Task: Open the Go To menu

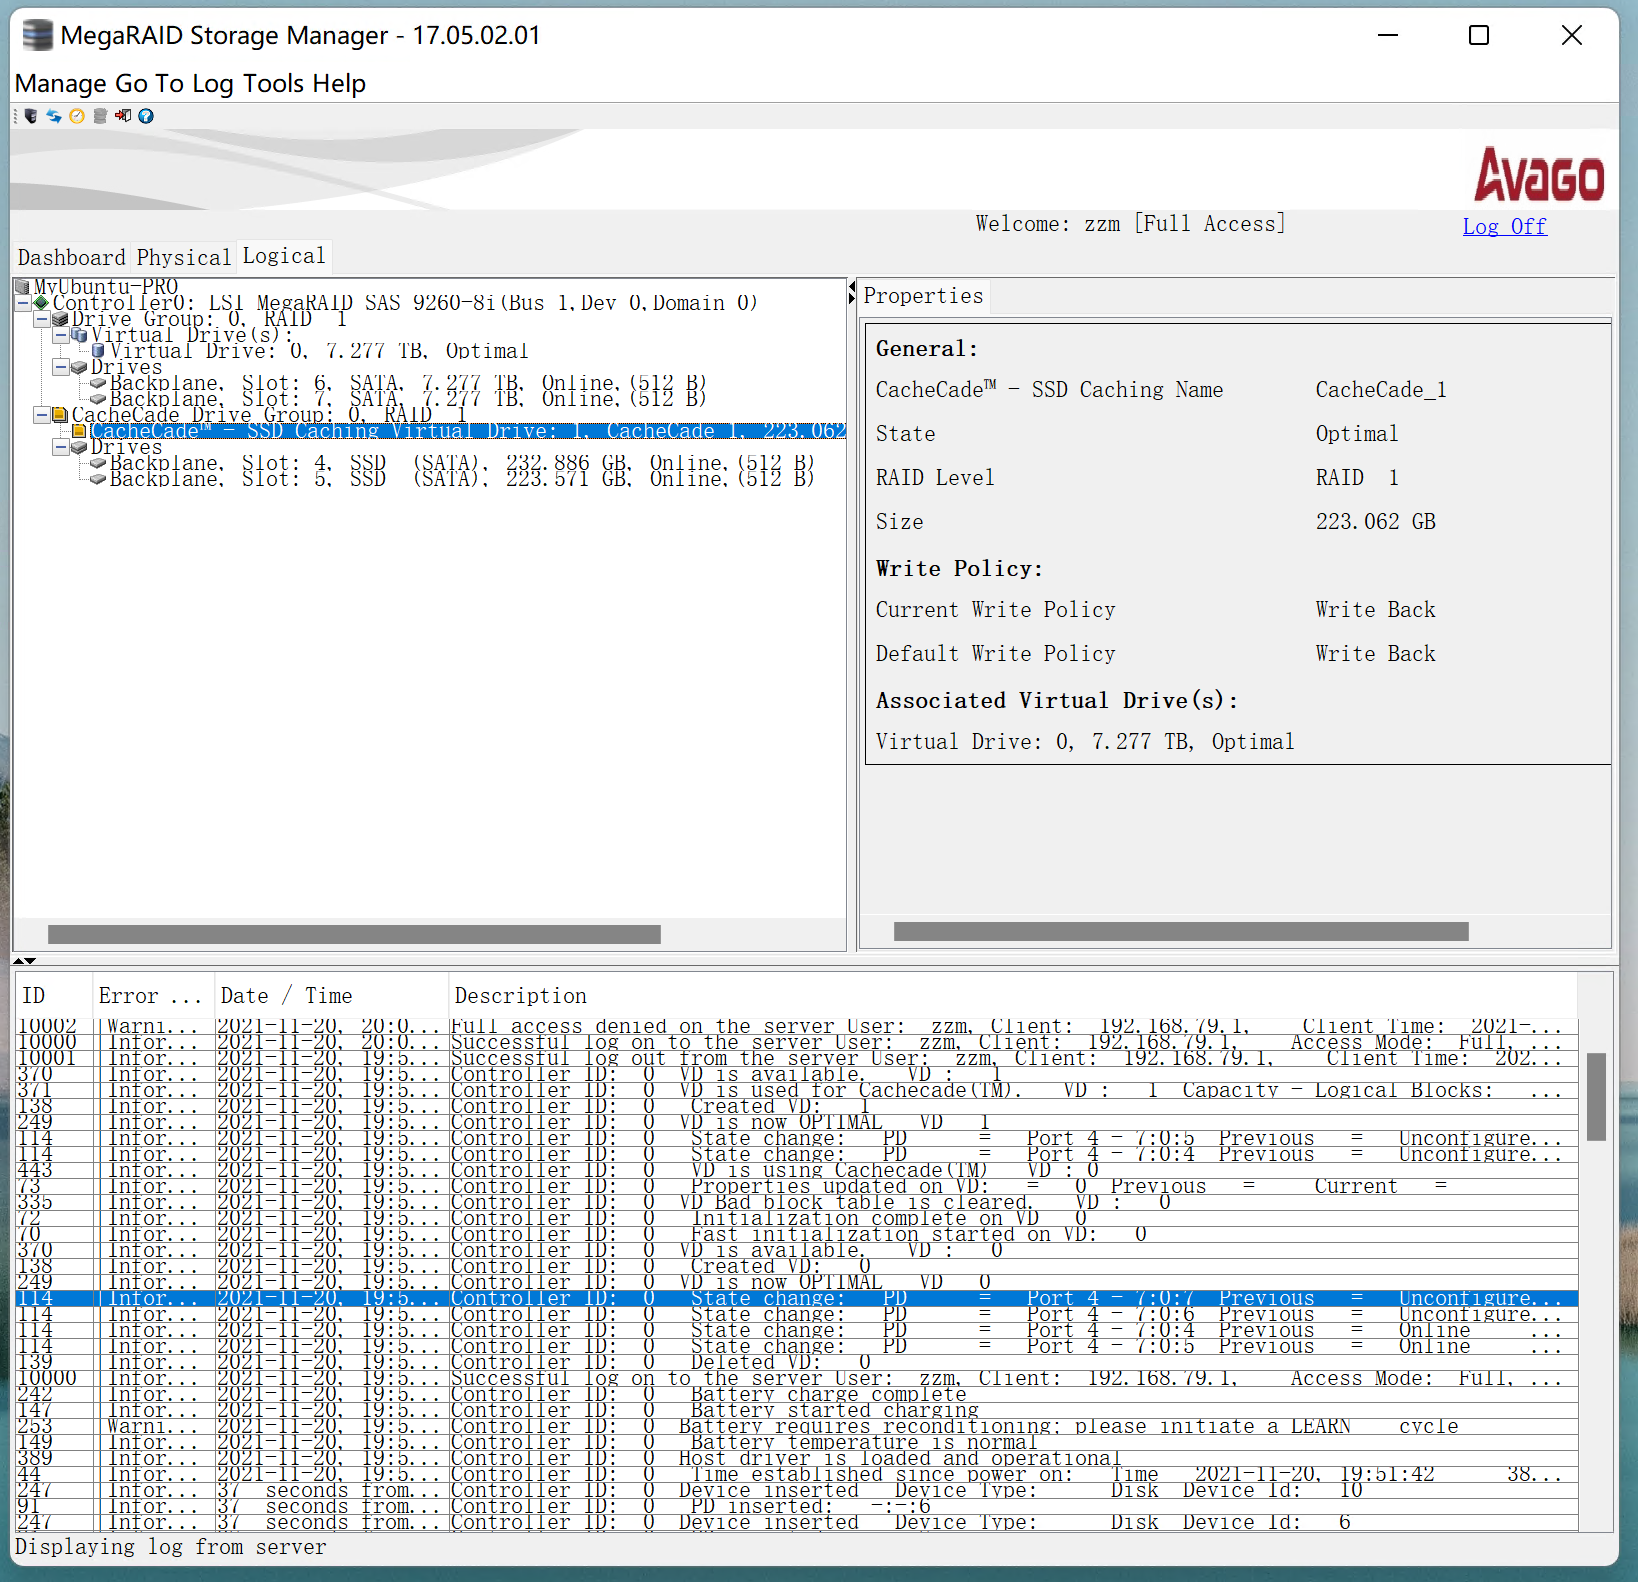Action: [150, 83]
